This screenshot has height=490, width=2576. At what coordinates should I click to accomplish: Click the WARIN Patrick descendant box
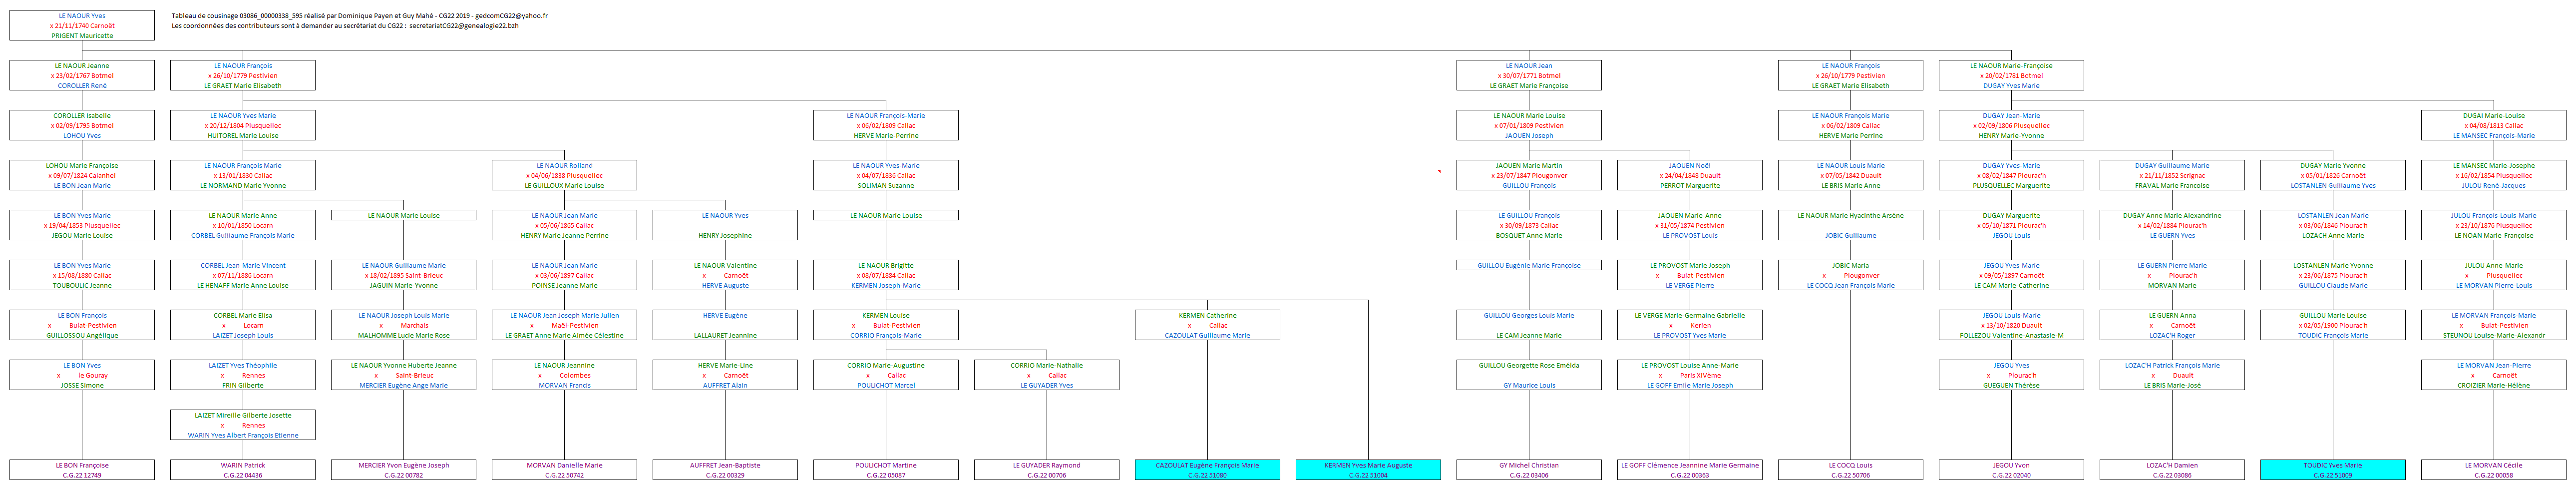coord(244,469)
